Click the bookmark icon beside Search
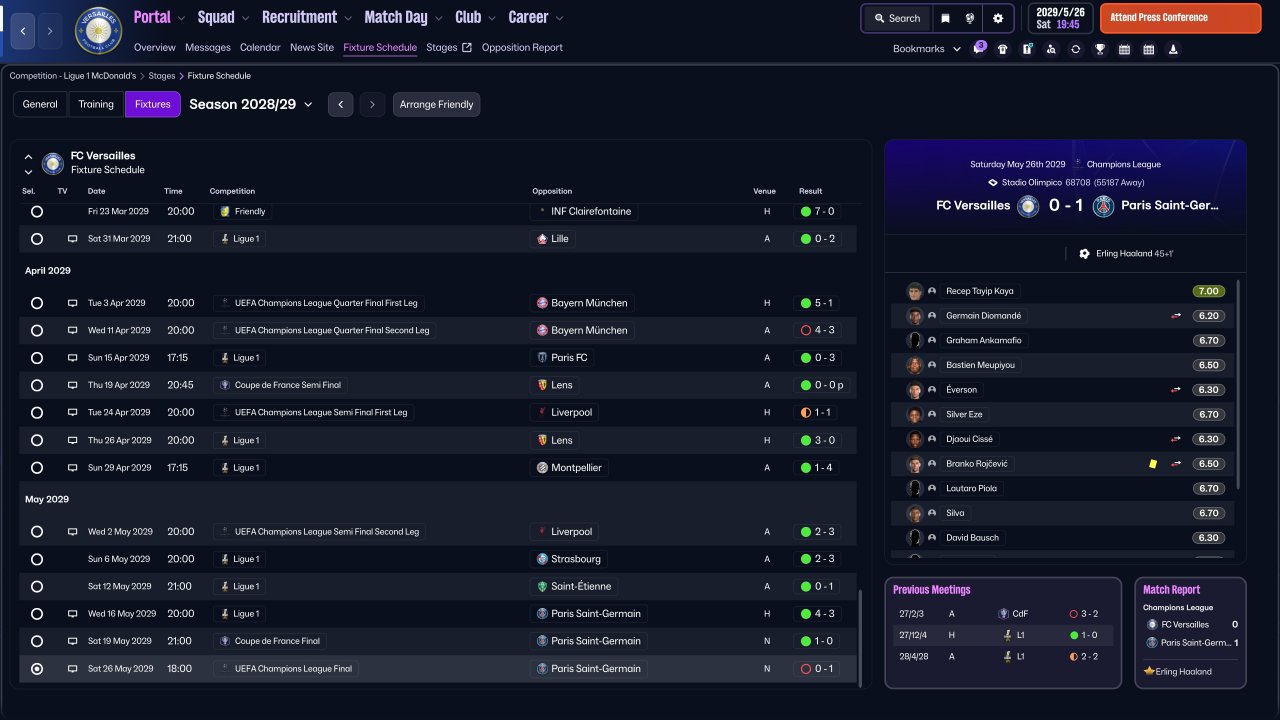The width and height of the screenshot is (1280, 720). click(945, 18)
